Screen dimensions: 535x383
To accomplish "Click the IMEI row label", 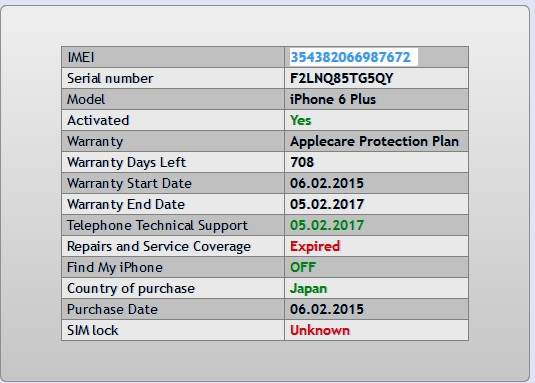I will tap(81, 57).
